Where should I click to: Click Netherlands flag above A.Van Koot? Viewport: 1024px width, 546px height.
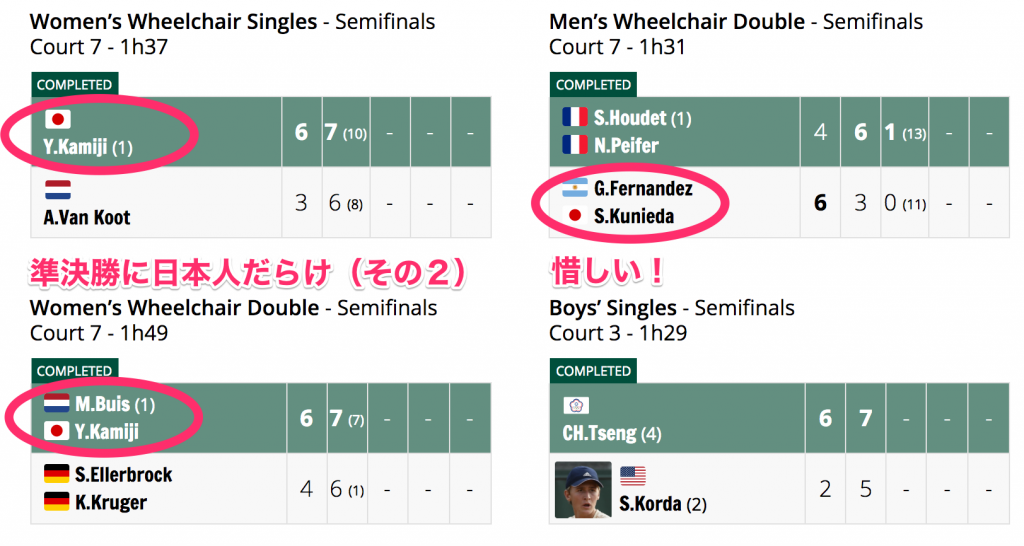(58, 189)
